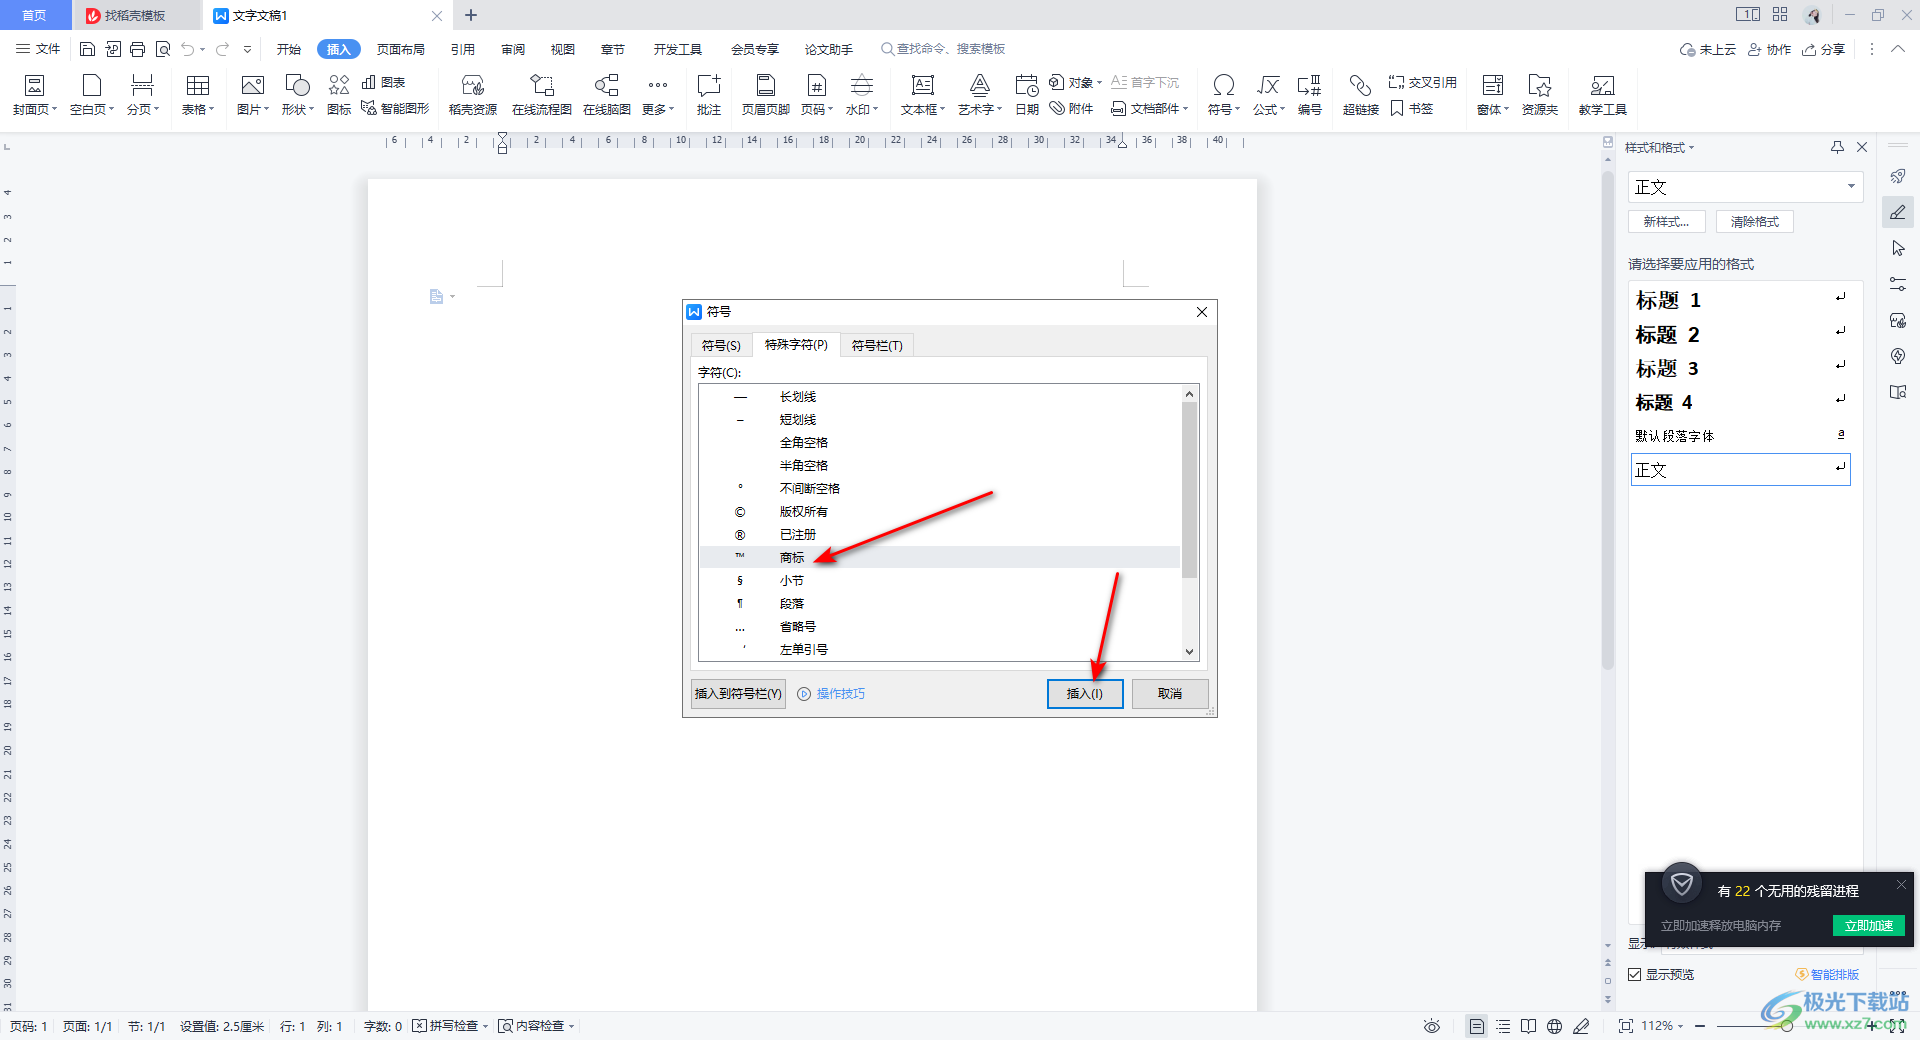Toggle Spell Check (拼写检查) in status bar
Image resolution: width=1920 pixels, height=1040 pixels.
[451, 1026]
